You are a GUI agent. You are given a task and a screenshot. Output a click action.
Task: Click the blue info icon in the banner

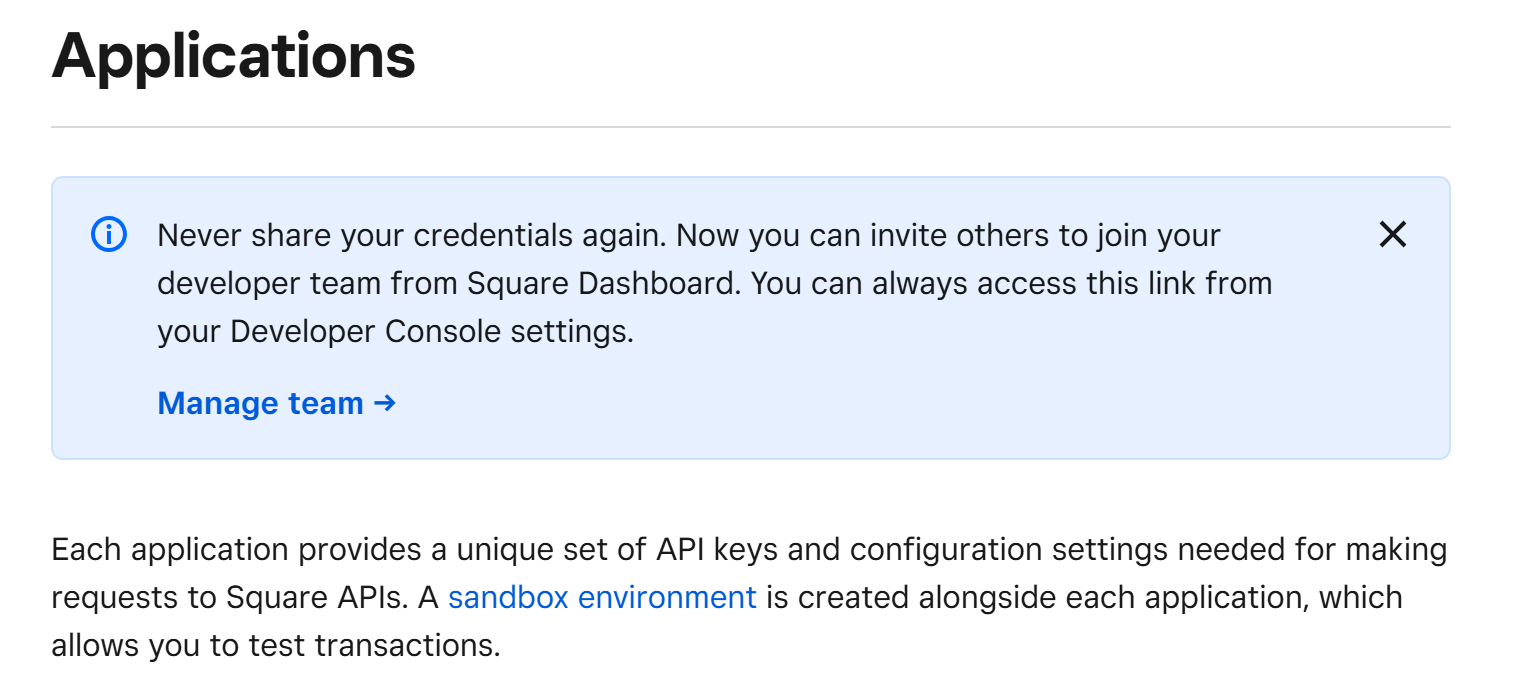pyautogui.click(x=109, y=236)
